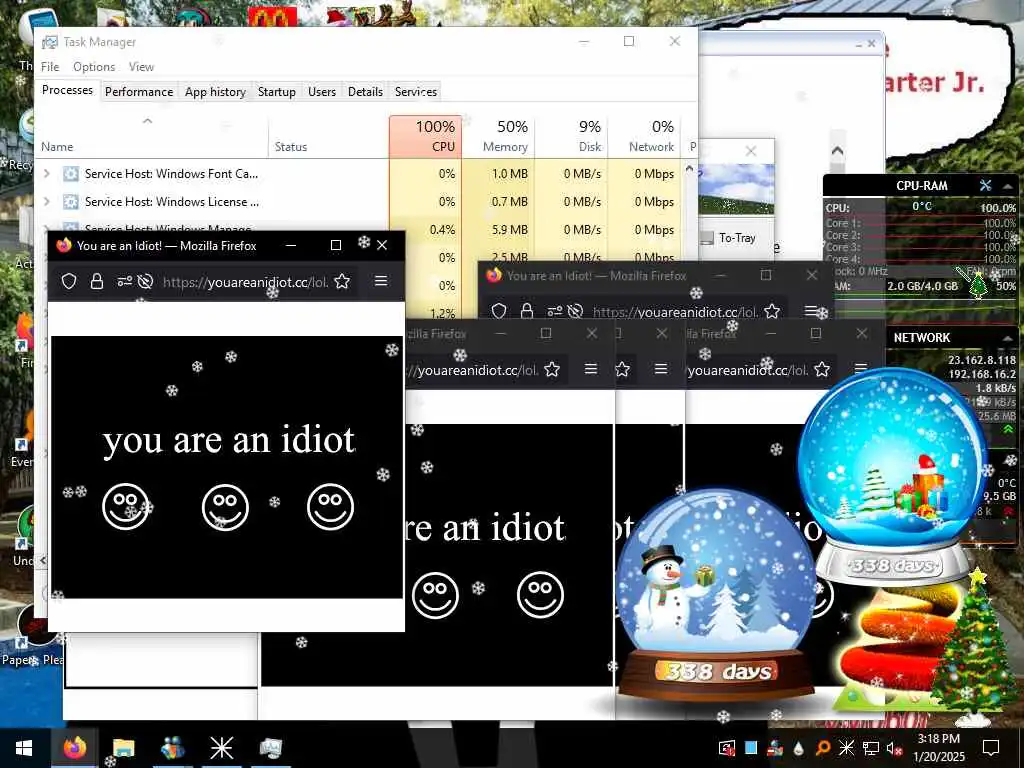Click the gift-box snow globe countdown gadget

[893, 475]
